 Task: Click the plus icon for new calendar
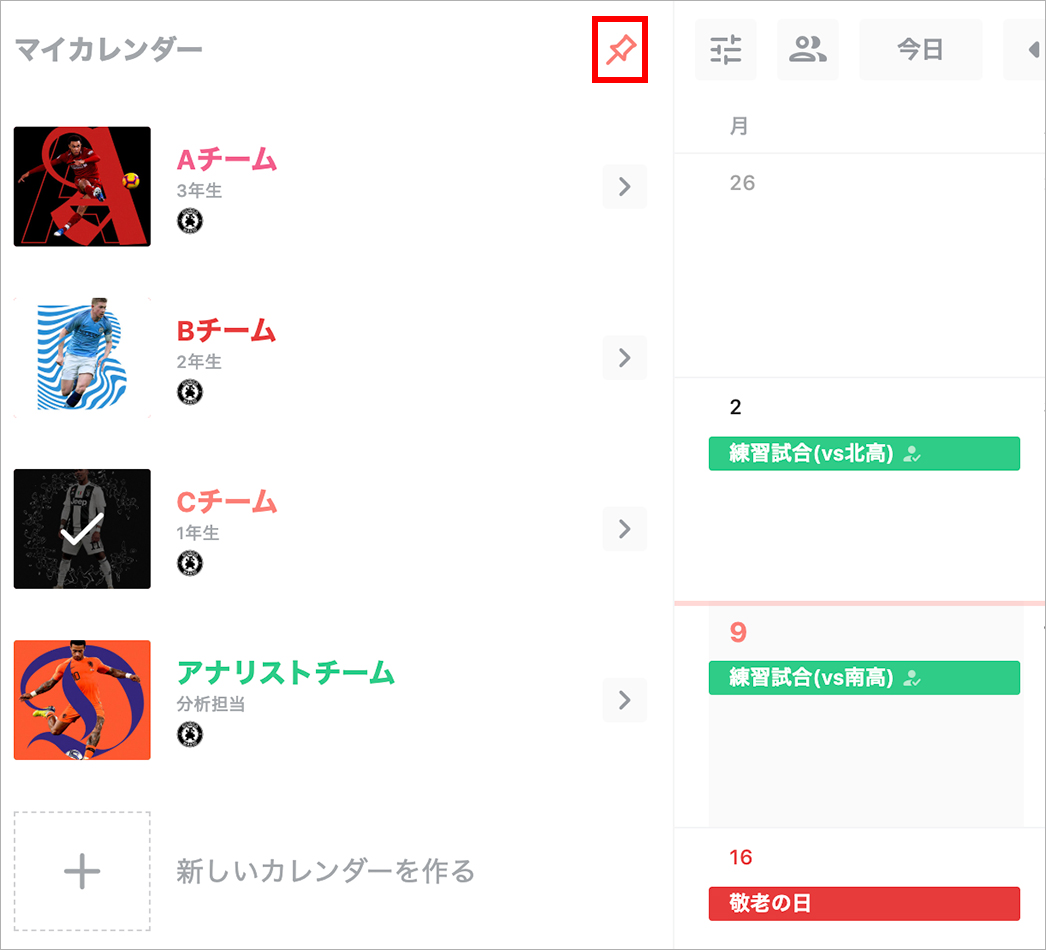tap(82, 871)
